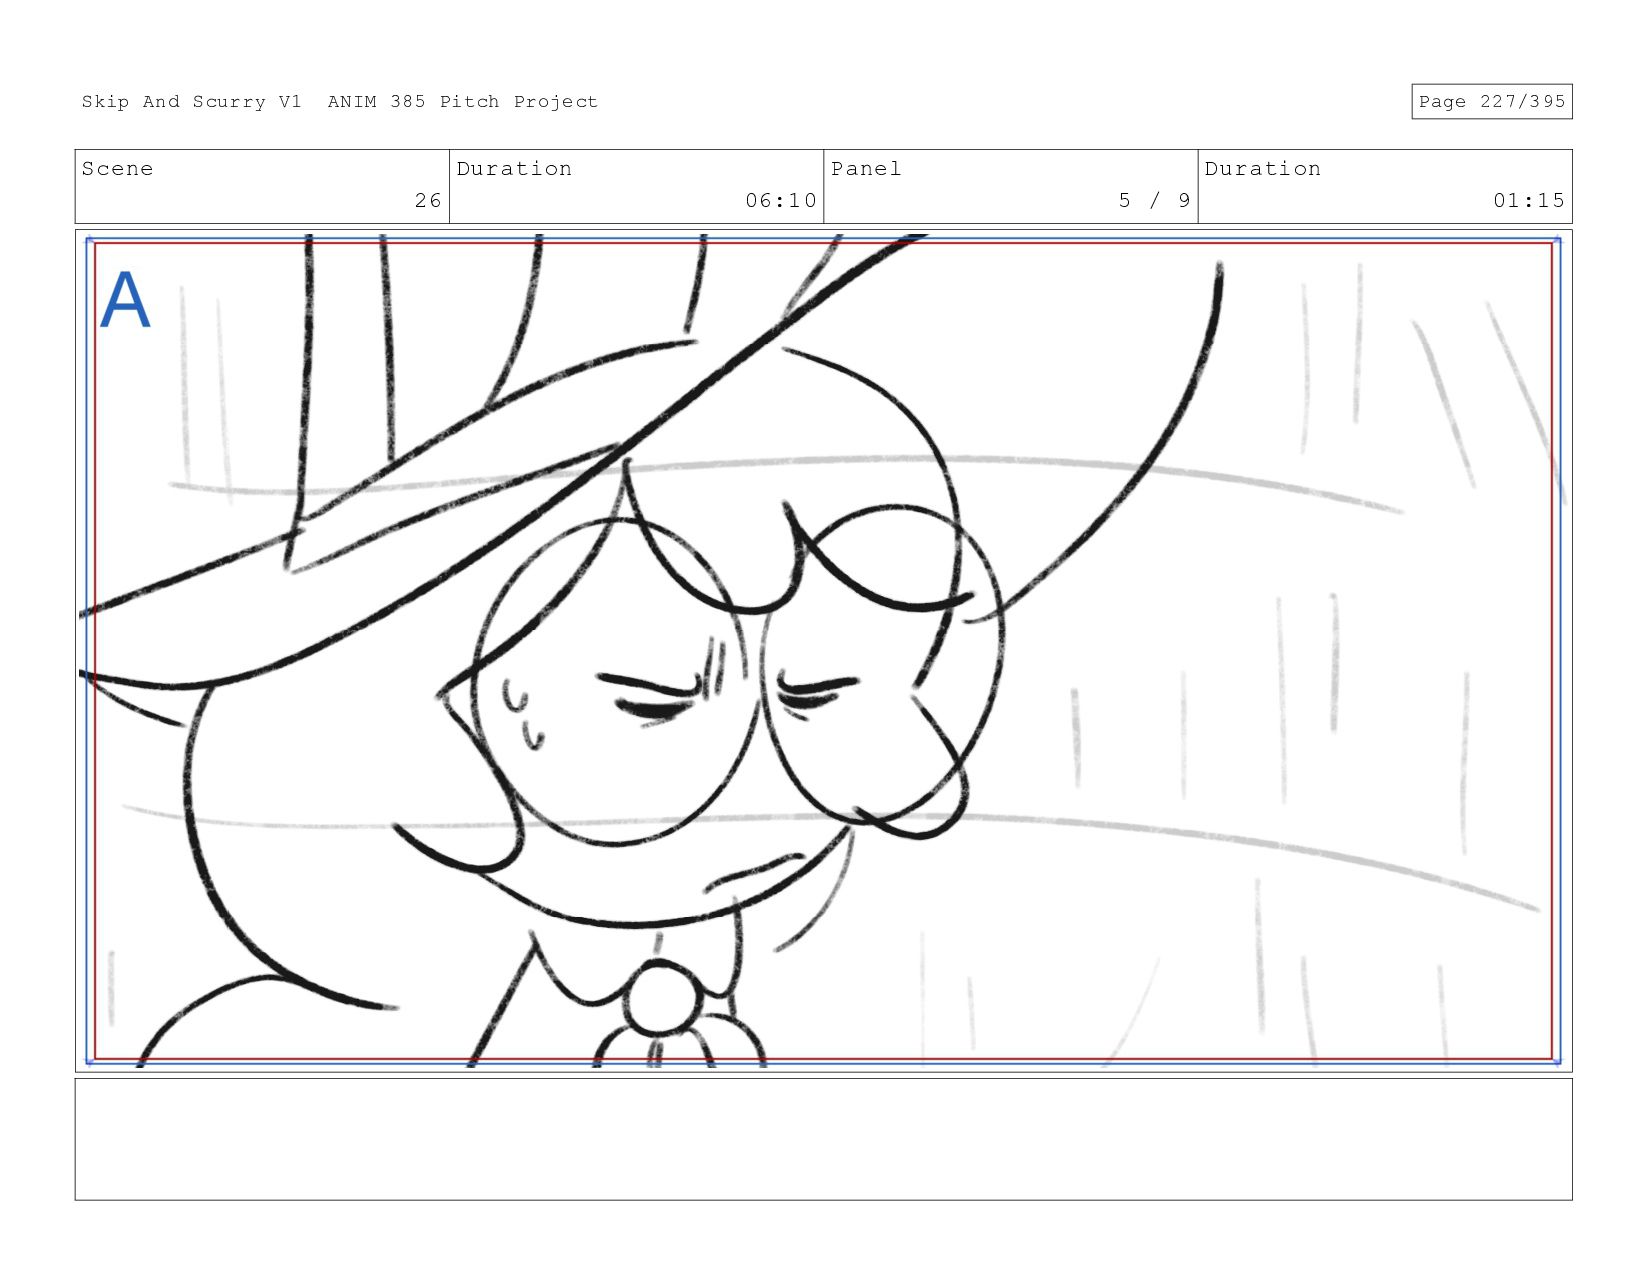The image size is (1650, 1275).
Task: Click the 'ANIM 385 Pitch Project' header text
Action: [x=463, y=102]
